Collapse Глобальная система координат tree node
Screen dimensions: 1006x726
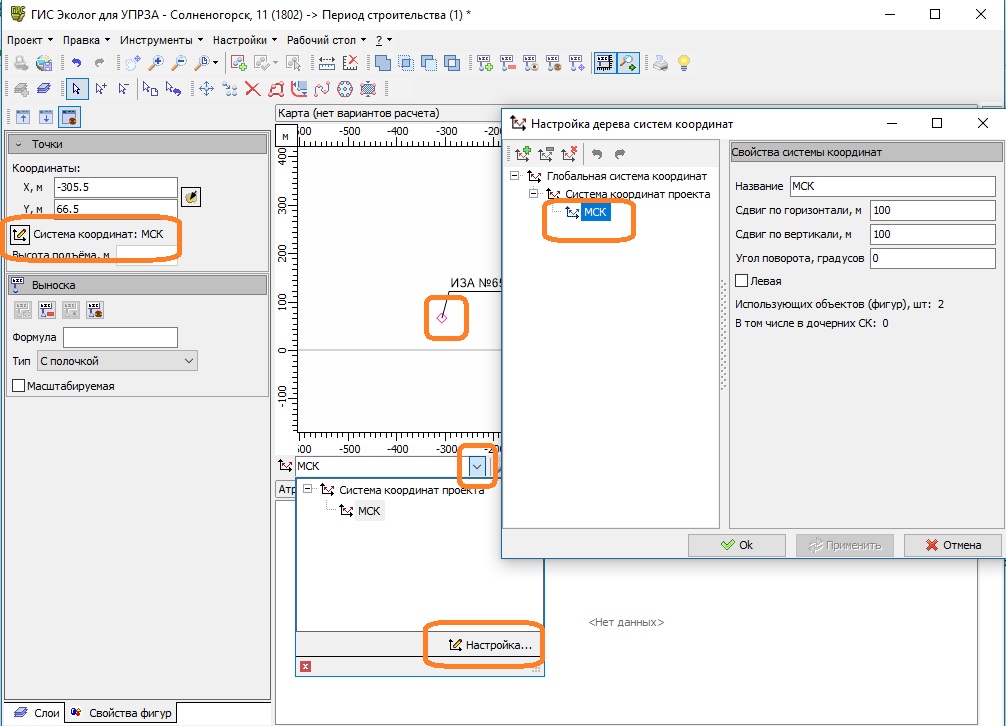pos(514,176)
